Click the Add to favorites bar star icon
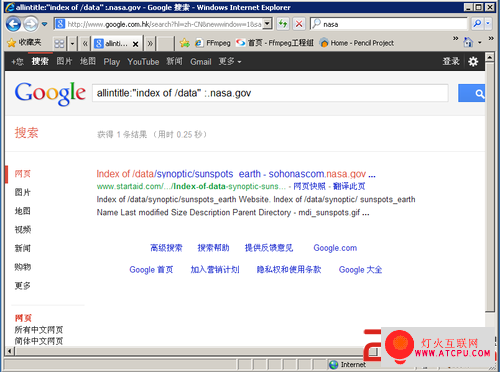Screen dimensions: 500x372 tap(184, 43)
